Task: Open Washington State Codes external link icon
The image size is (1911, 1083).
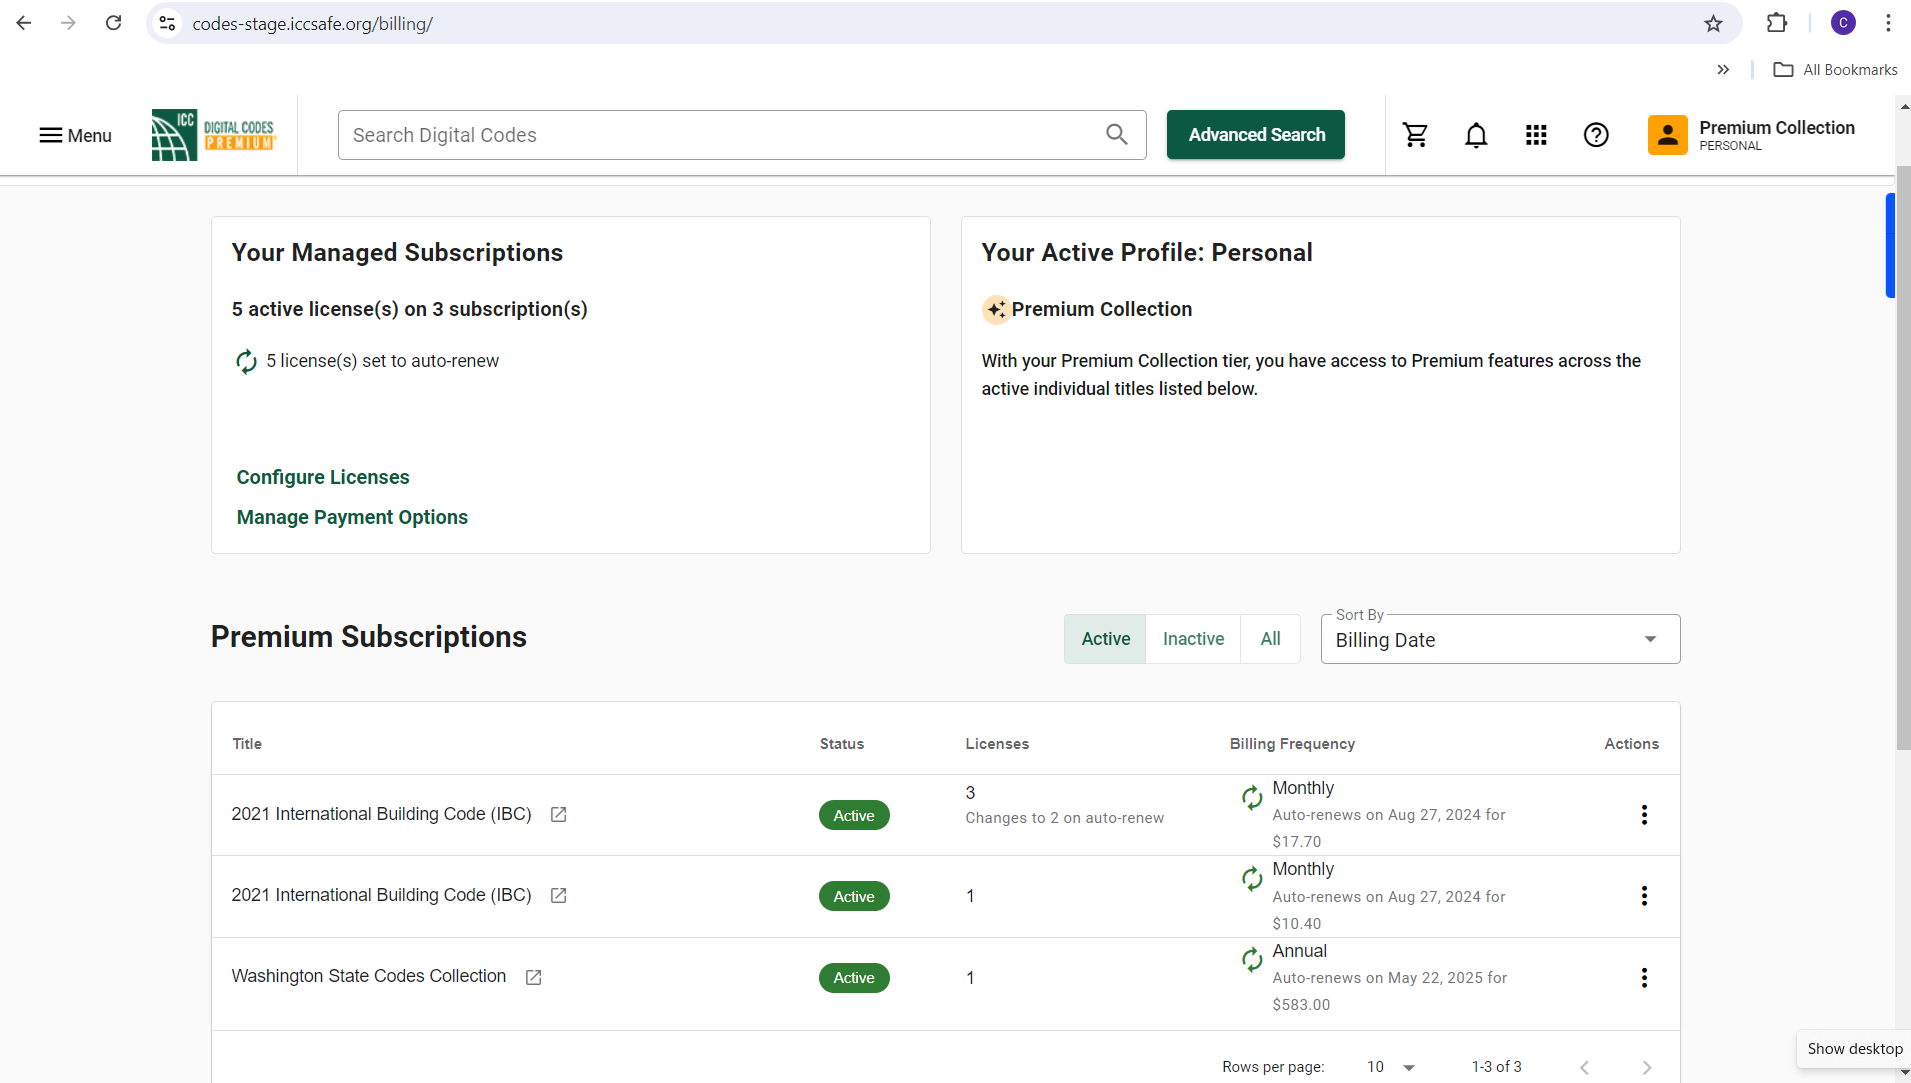Action: click(x=534, y=977)
